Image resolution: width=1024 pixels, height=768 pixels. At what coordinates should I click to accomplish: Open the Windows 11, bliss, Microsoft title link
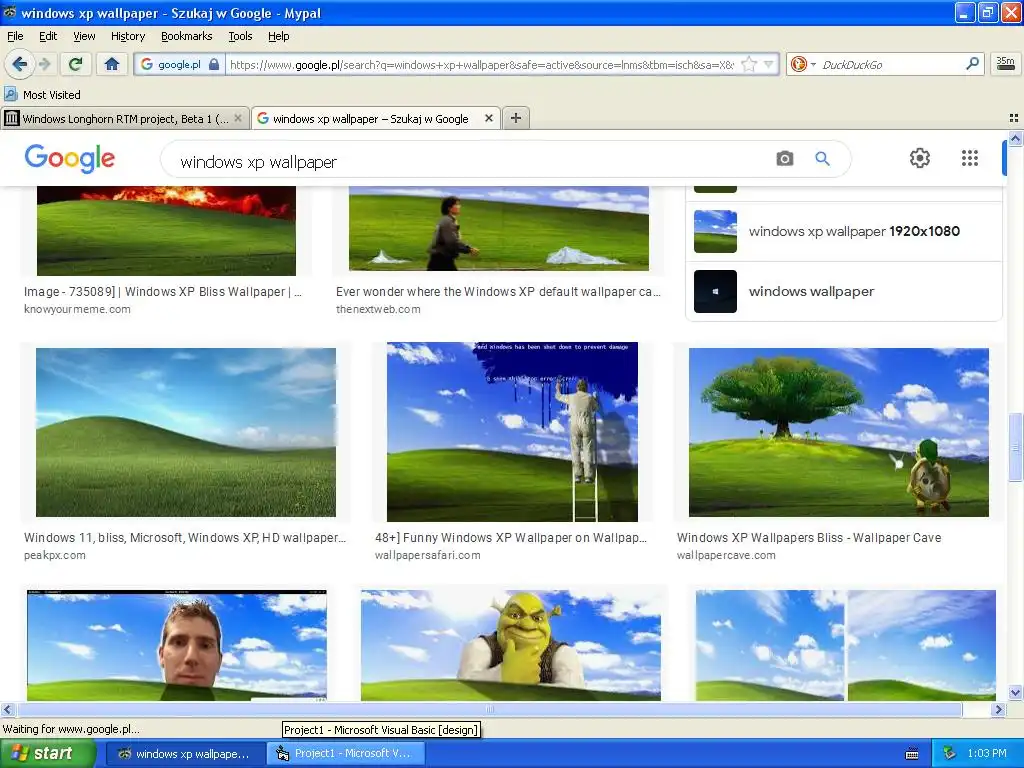coord(185,537)
